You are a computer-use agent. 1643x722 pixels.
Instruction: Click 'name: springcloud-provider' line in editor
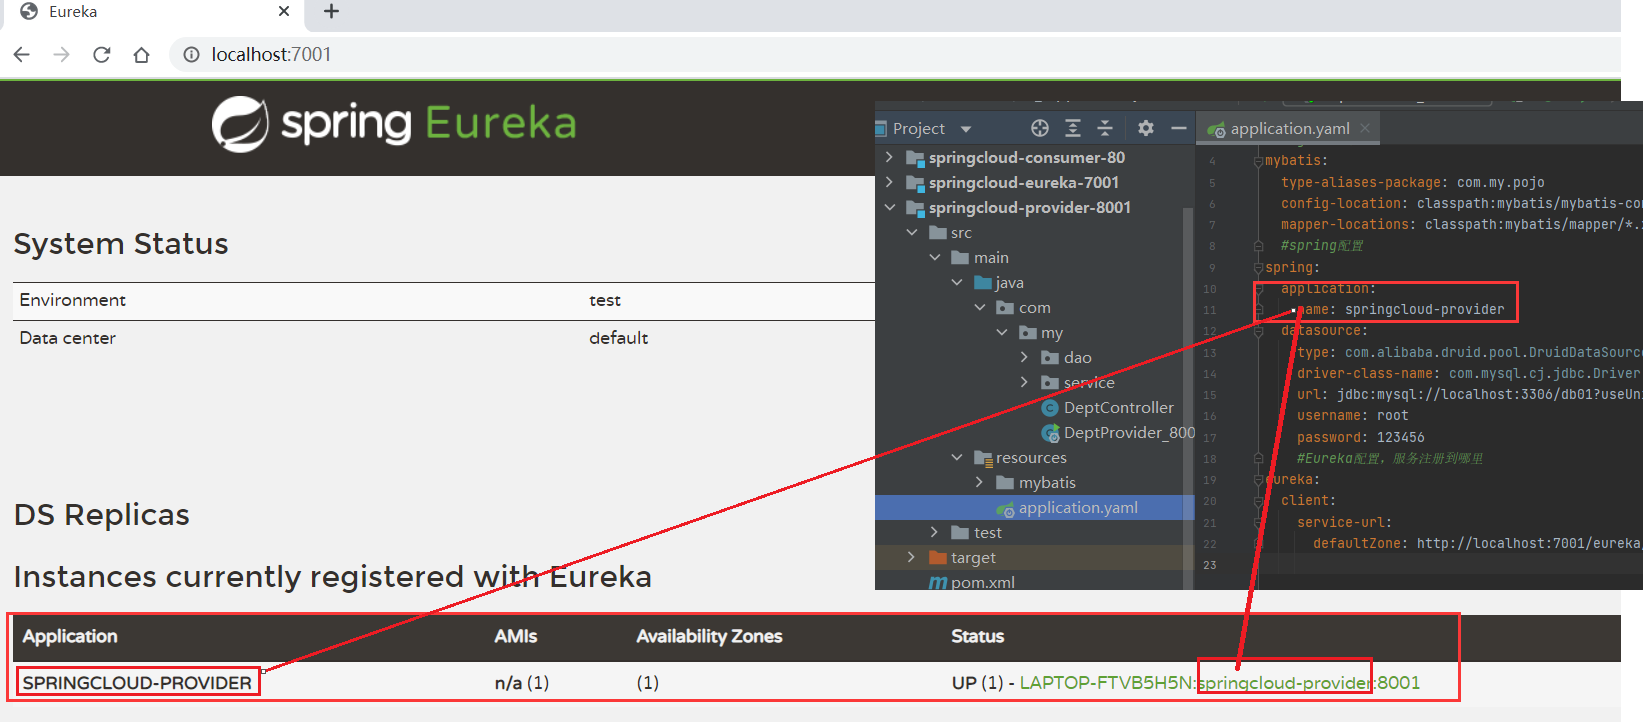pos(1400,310)
